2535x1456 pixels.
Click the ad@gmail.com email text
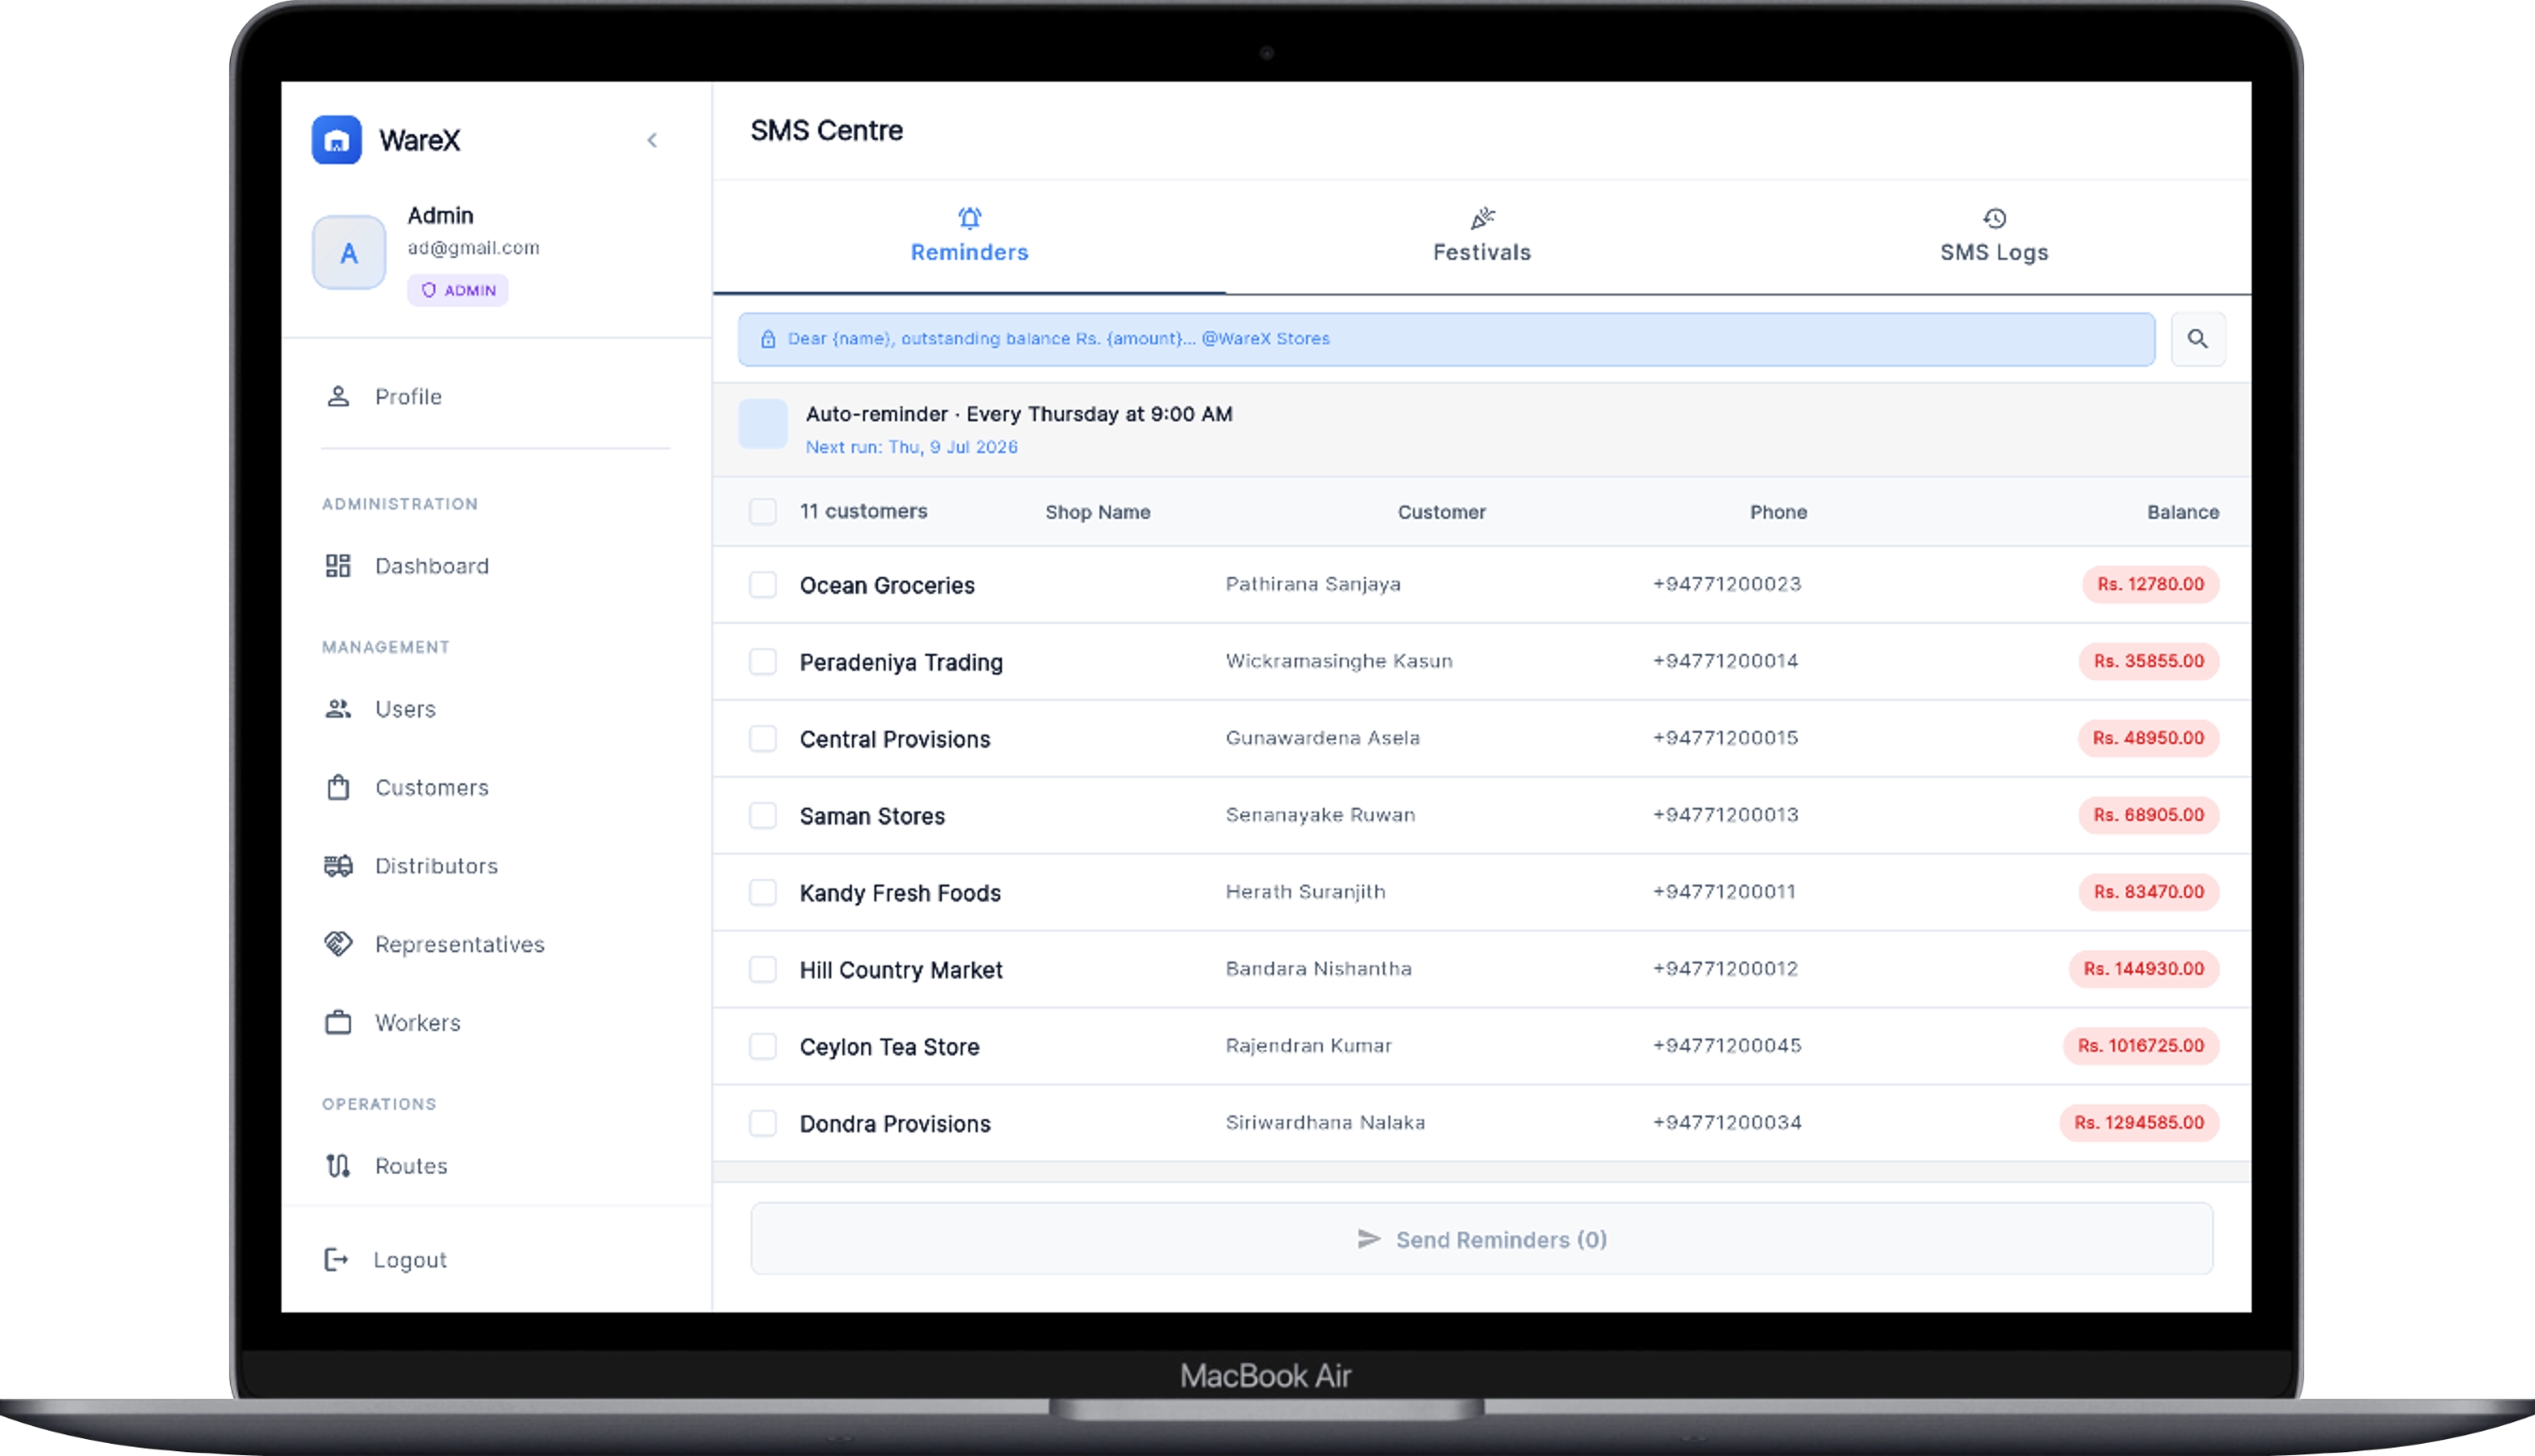(473, 248)
